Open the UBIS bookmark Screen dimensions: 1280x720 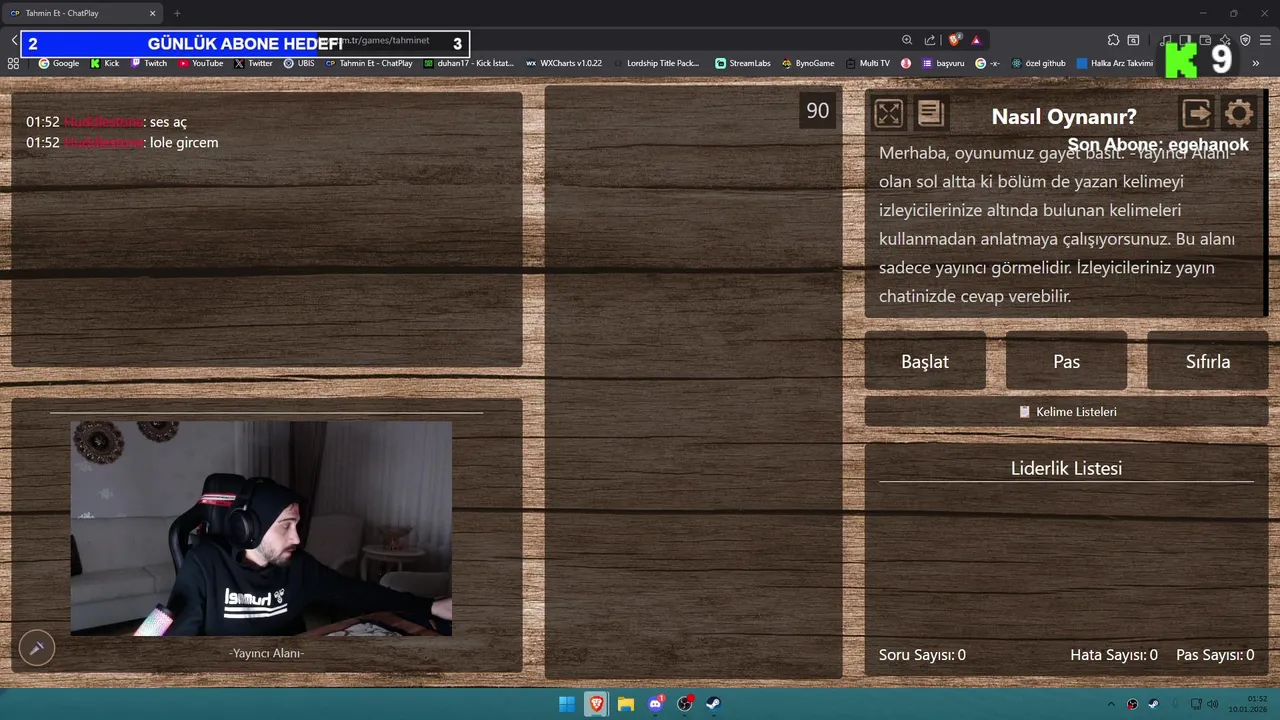tap(299, 63)
